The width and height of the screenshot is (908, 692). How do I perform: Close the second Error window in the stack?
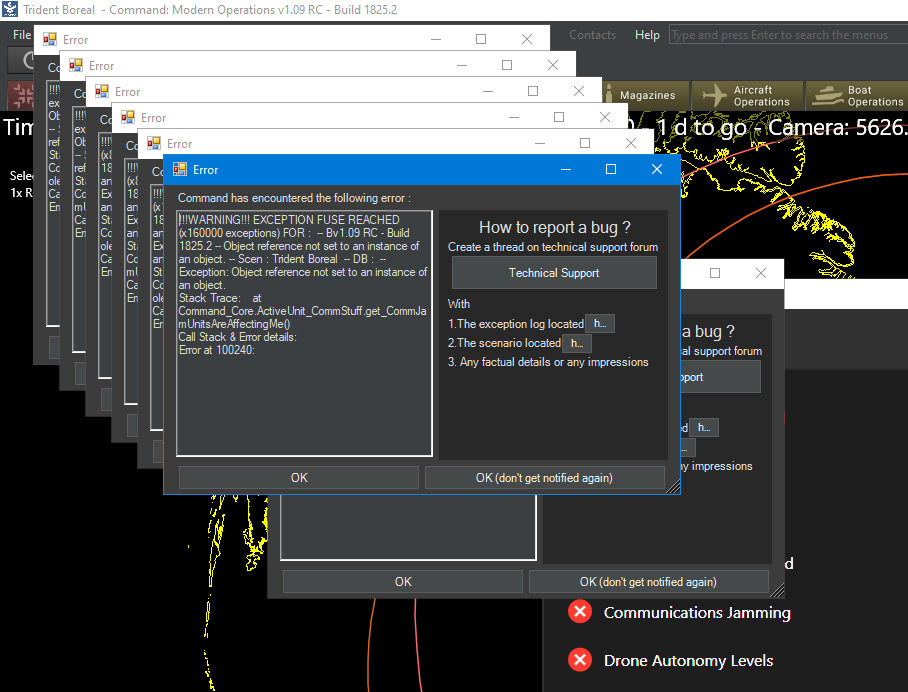(x=553, y=65)
